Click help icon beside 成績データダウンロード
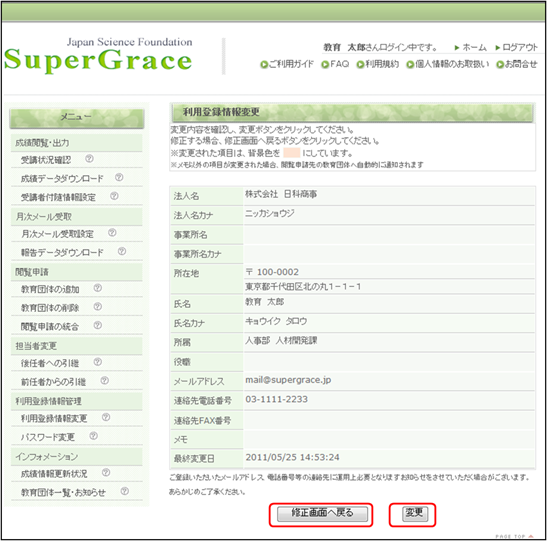The width and height of the screenshot is (547, 541). [119, 177]
